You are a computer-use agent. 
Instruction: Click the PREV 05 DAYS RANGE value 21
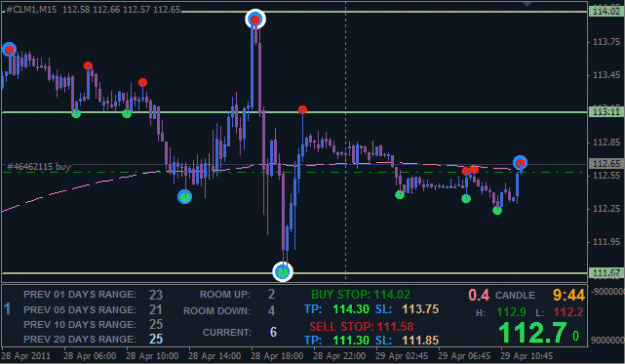pyautogui.click(x=156, y=310)
